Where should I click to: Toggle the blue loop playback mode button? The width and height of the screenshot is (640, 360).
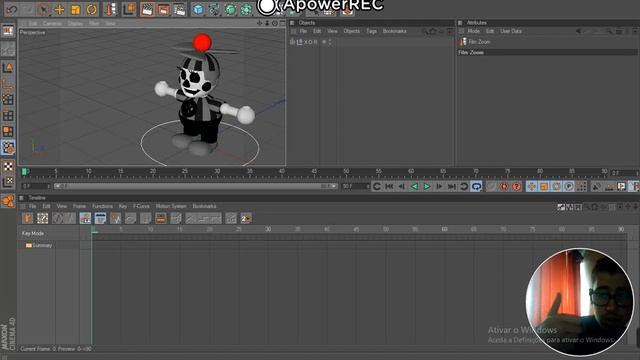[476, 187]
